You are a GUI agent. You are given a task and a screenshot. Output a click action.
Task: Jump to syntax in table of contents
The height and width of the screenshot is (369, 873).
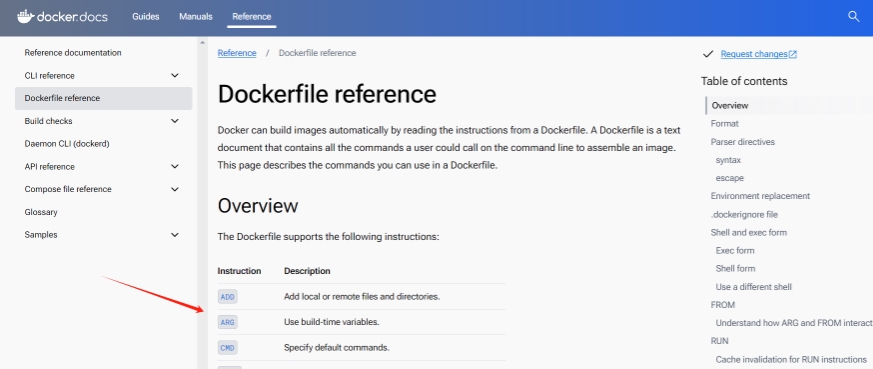click(728, 160)
